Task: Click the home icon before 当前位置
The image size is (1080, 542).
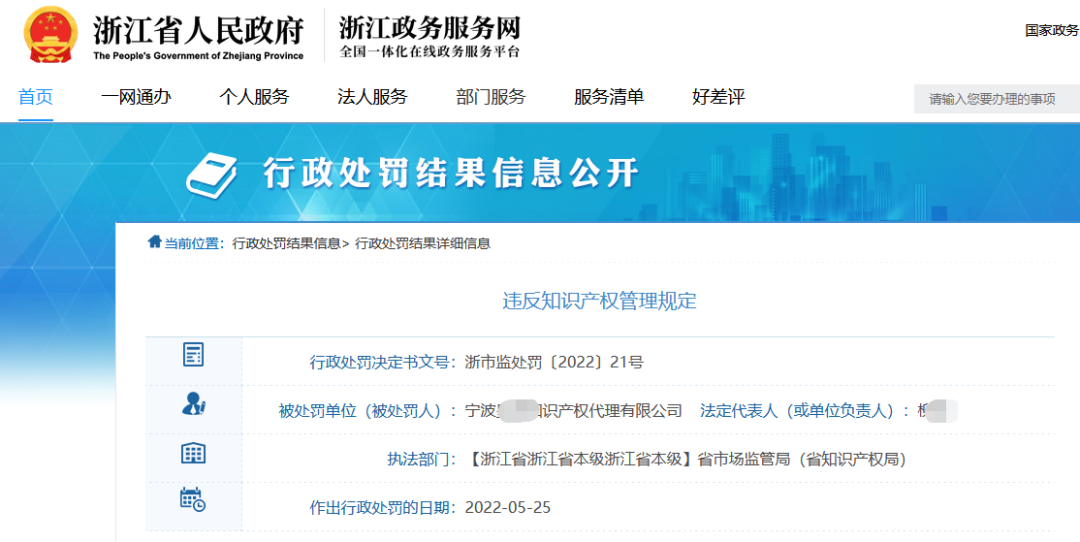Action: pos(155,242)
